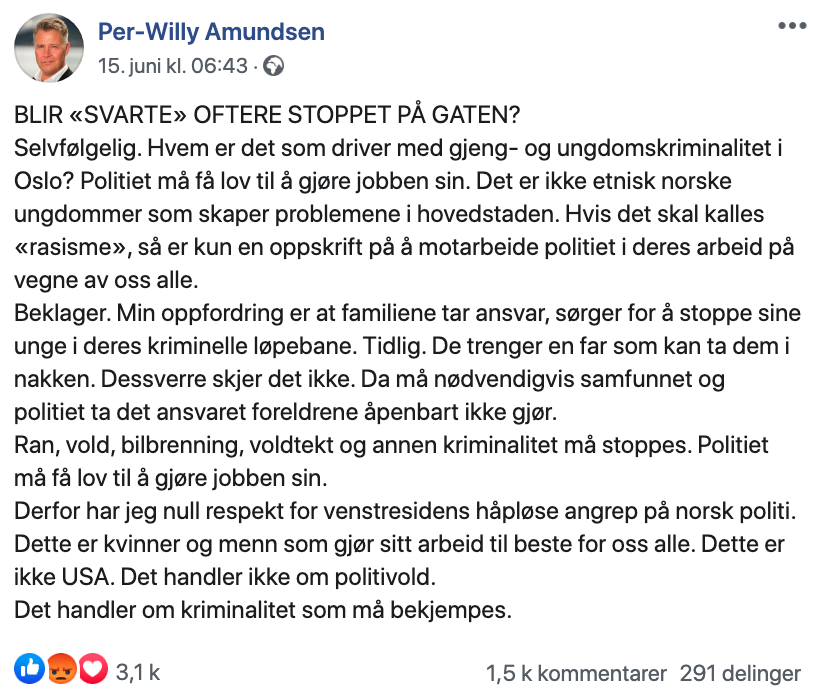Show the 1,5 k kommentarer
821x700 pixels.
tap(576, 673)
